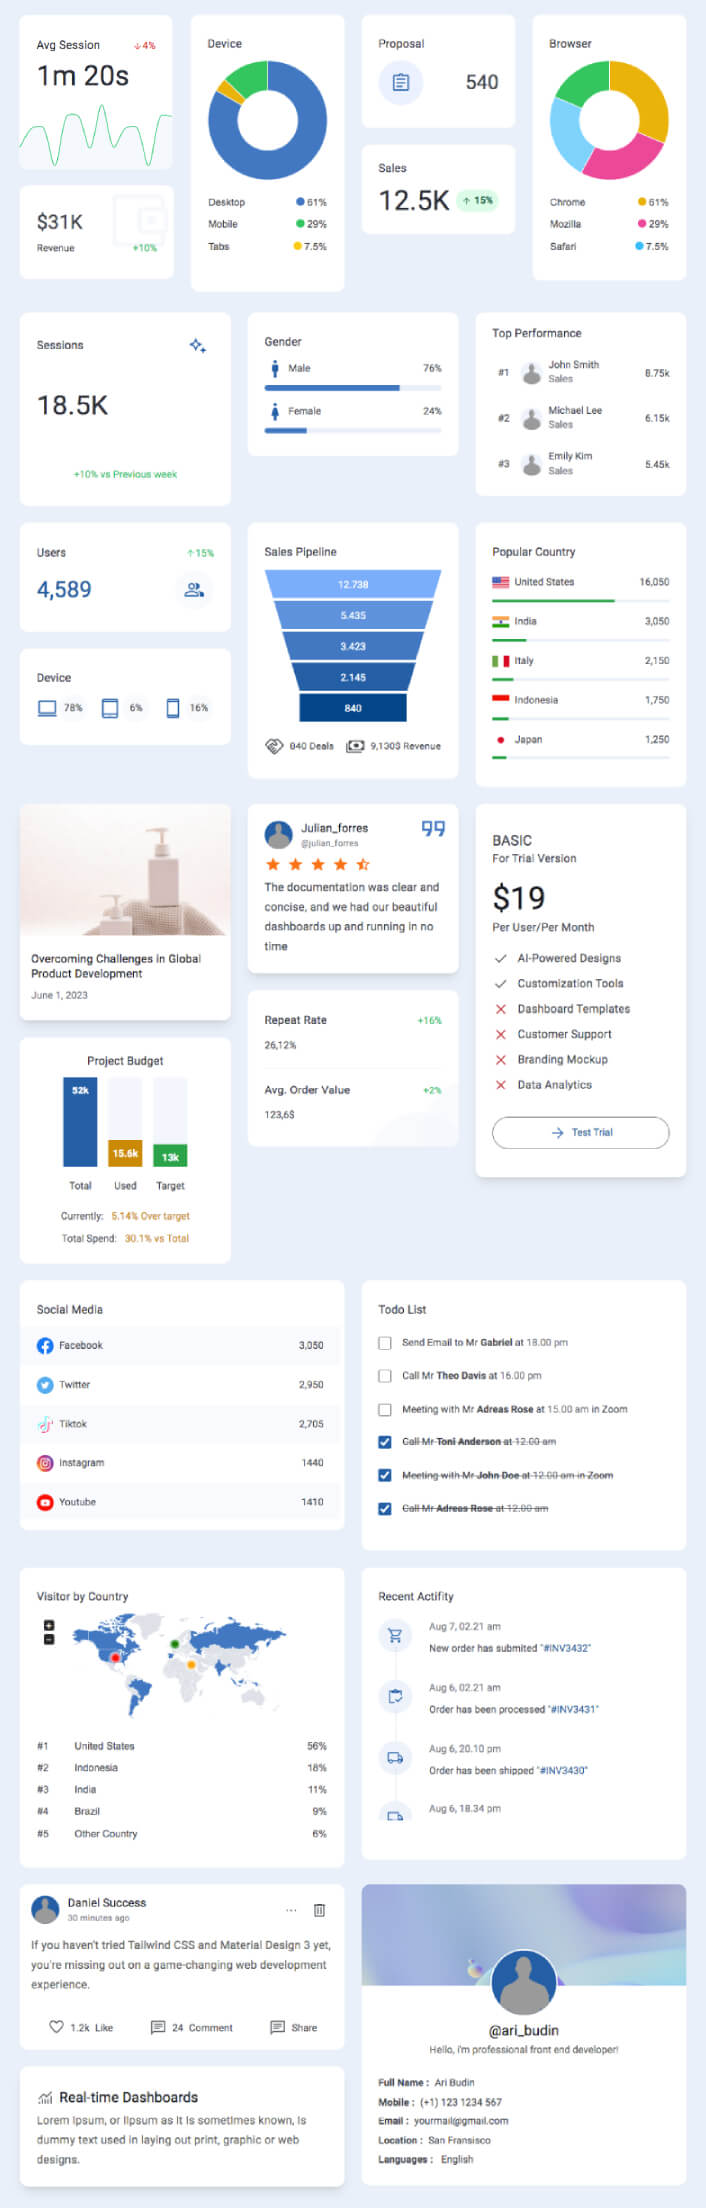The height and width of the screenshot is (2208, 706).
Task: Click the laptop device icon showing 78%
Action: coord(47,708)
